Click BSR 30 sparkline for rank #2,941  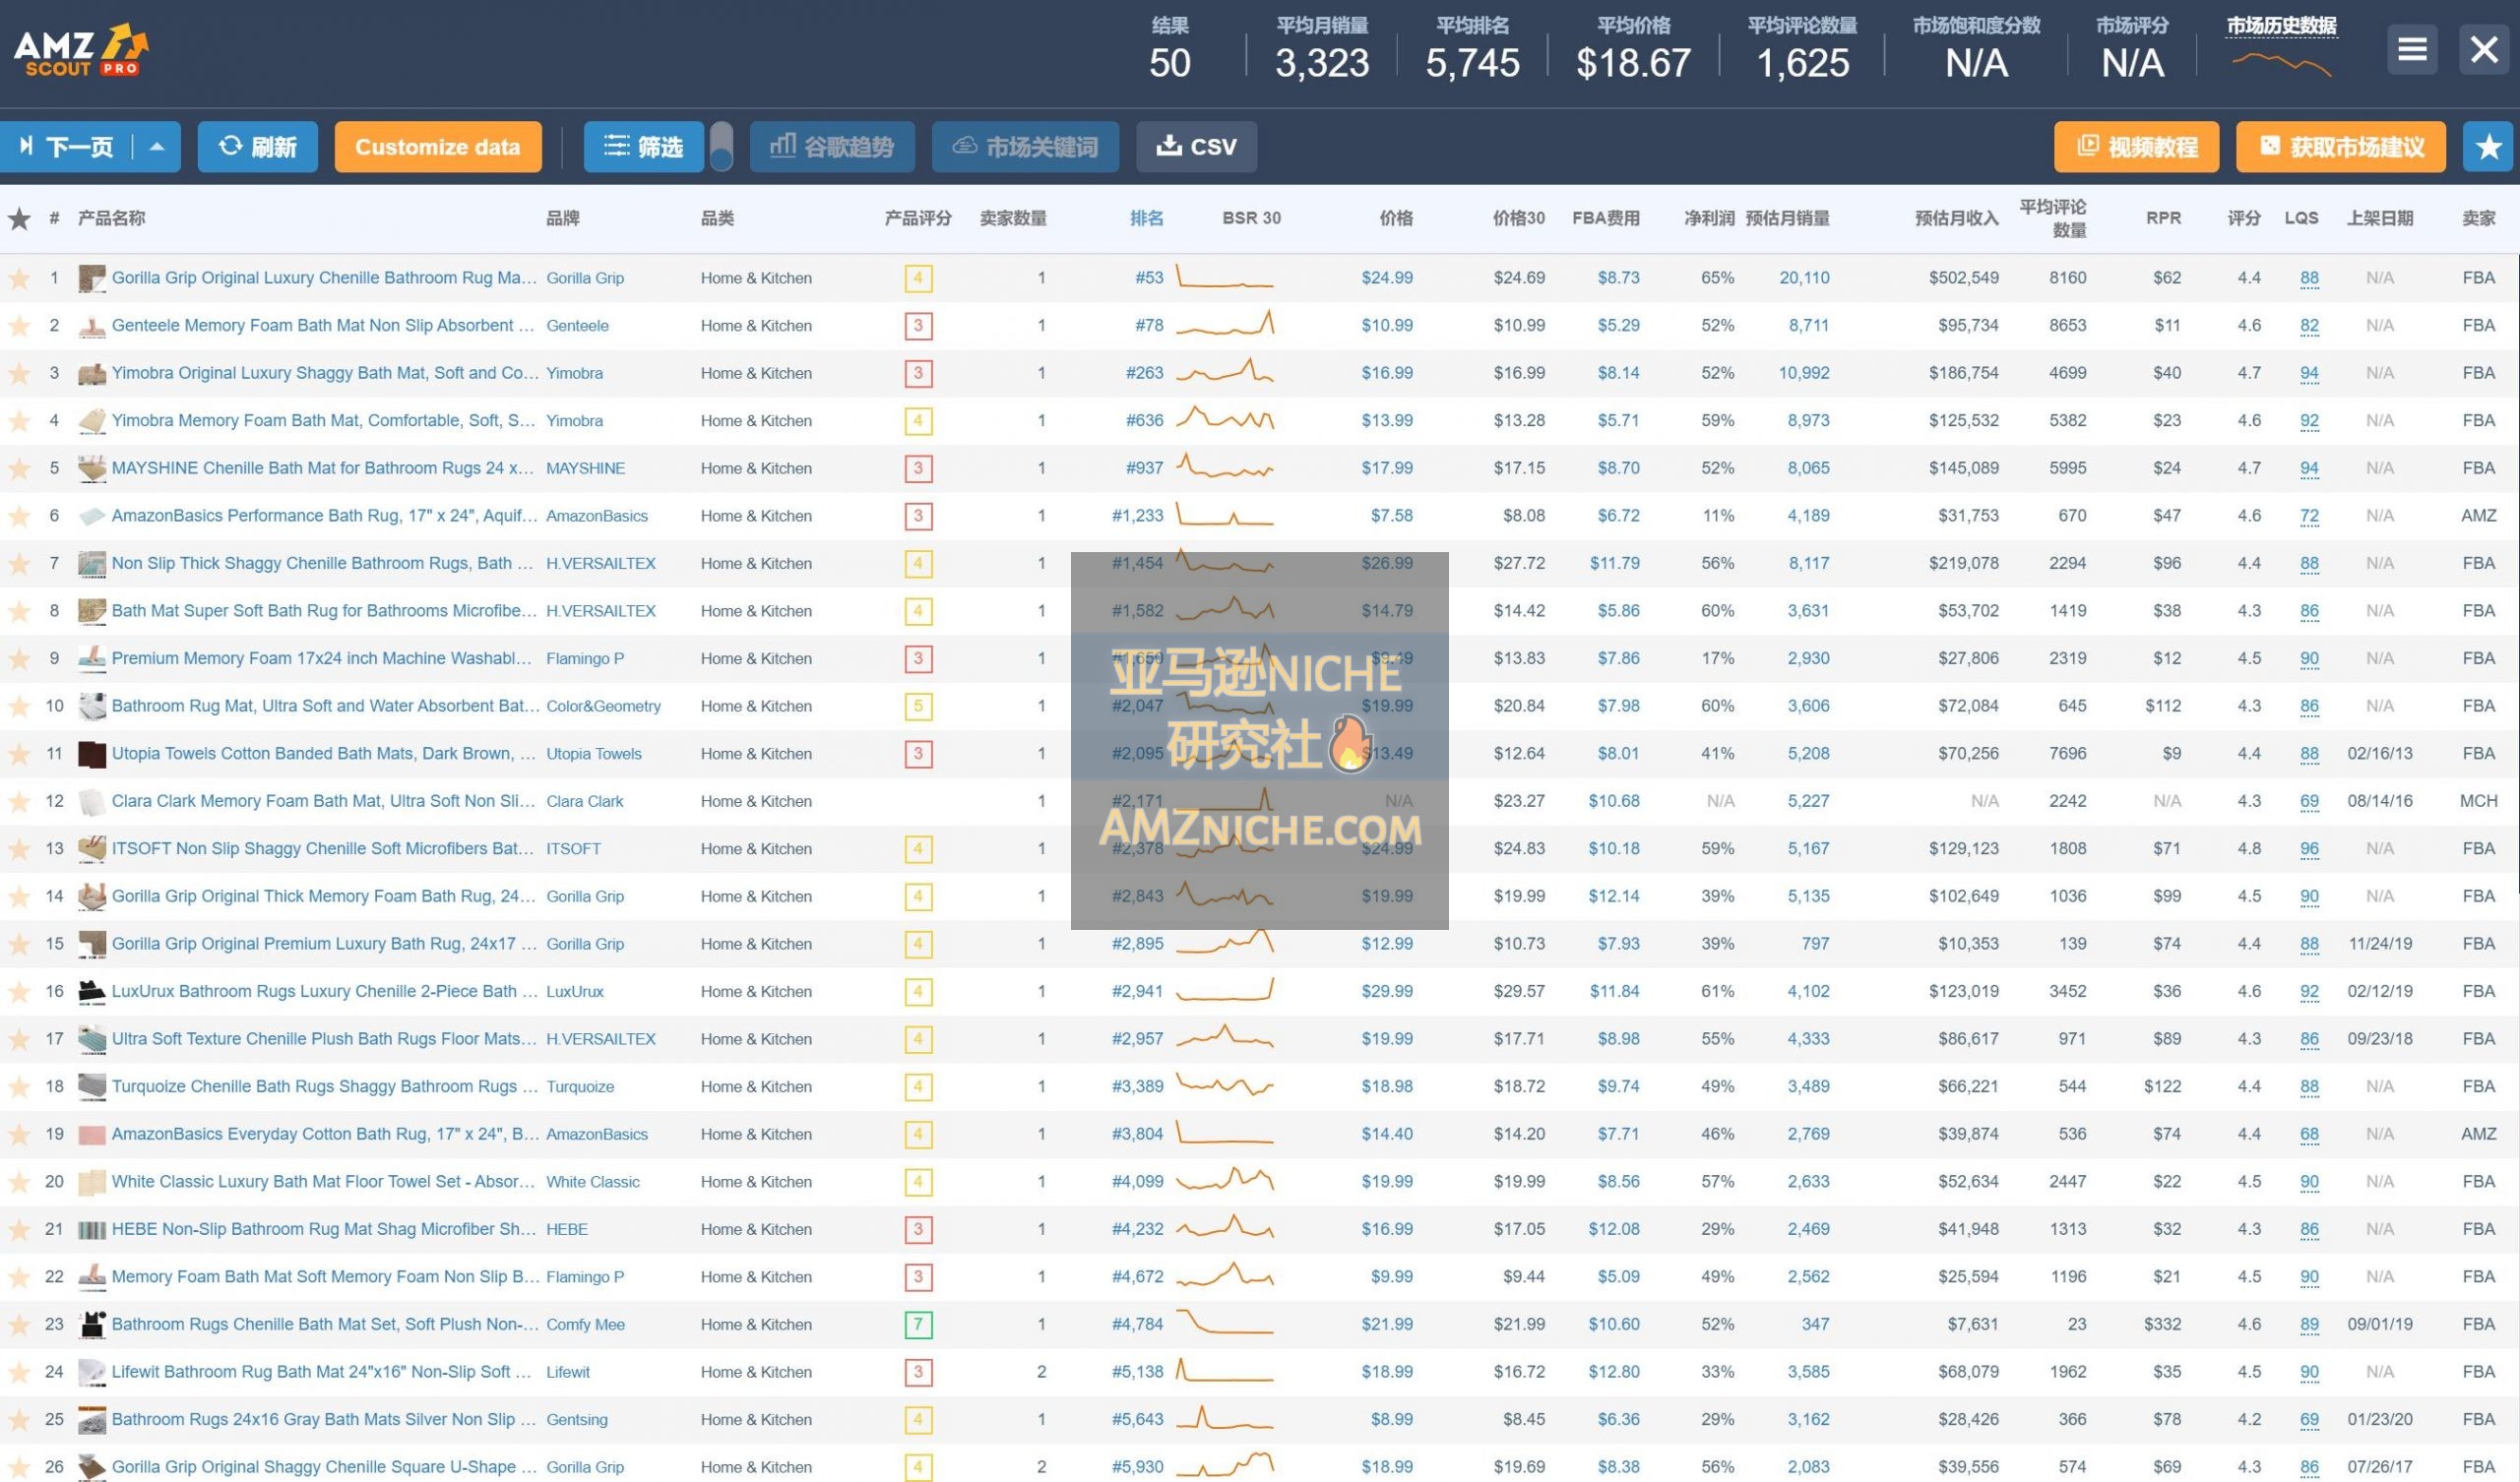1225,990
